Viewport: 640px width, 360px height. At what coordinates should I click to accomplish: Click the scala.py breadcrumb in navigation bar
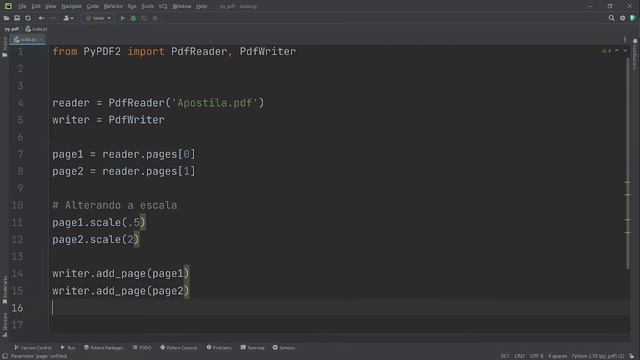(36, 29)
